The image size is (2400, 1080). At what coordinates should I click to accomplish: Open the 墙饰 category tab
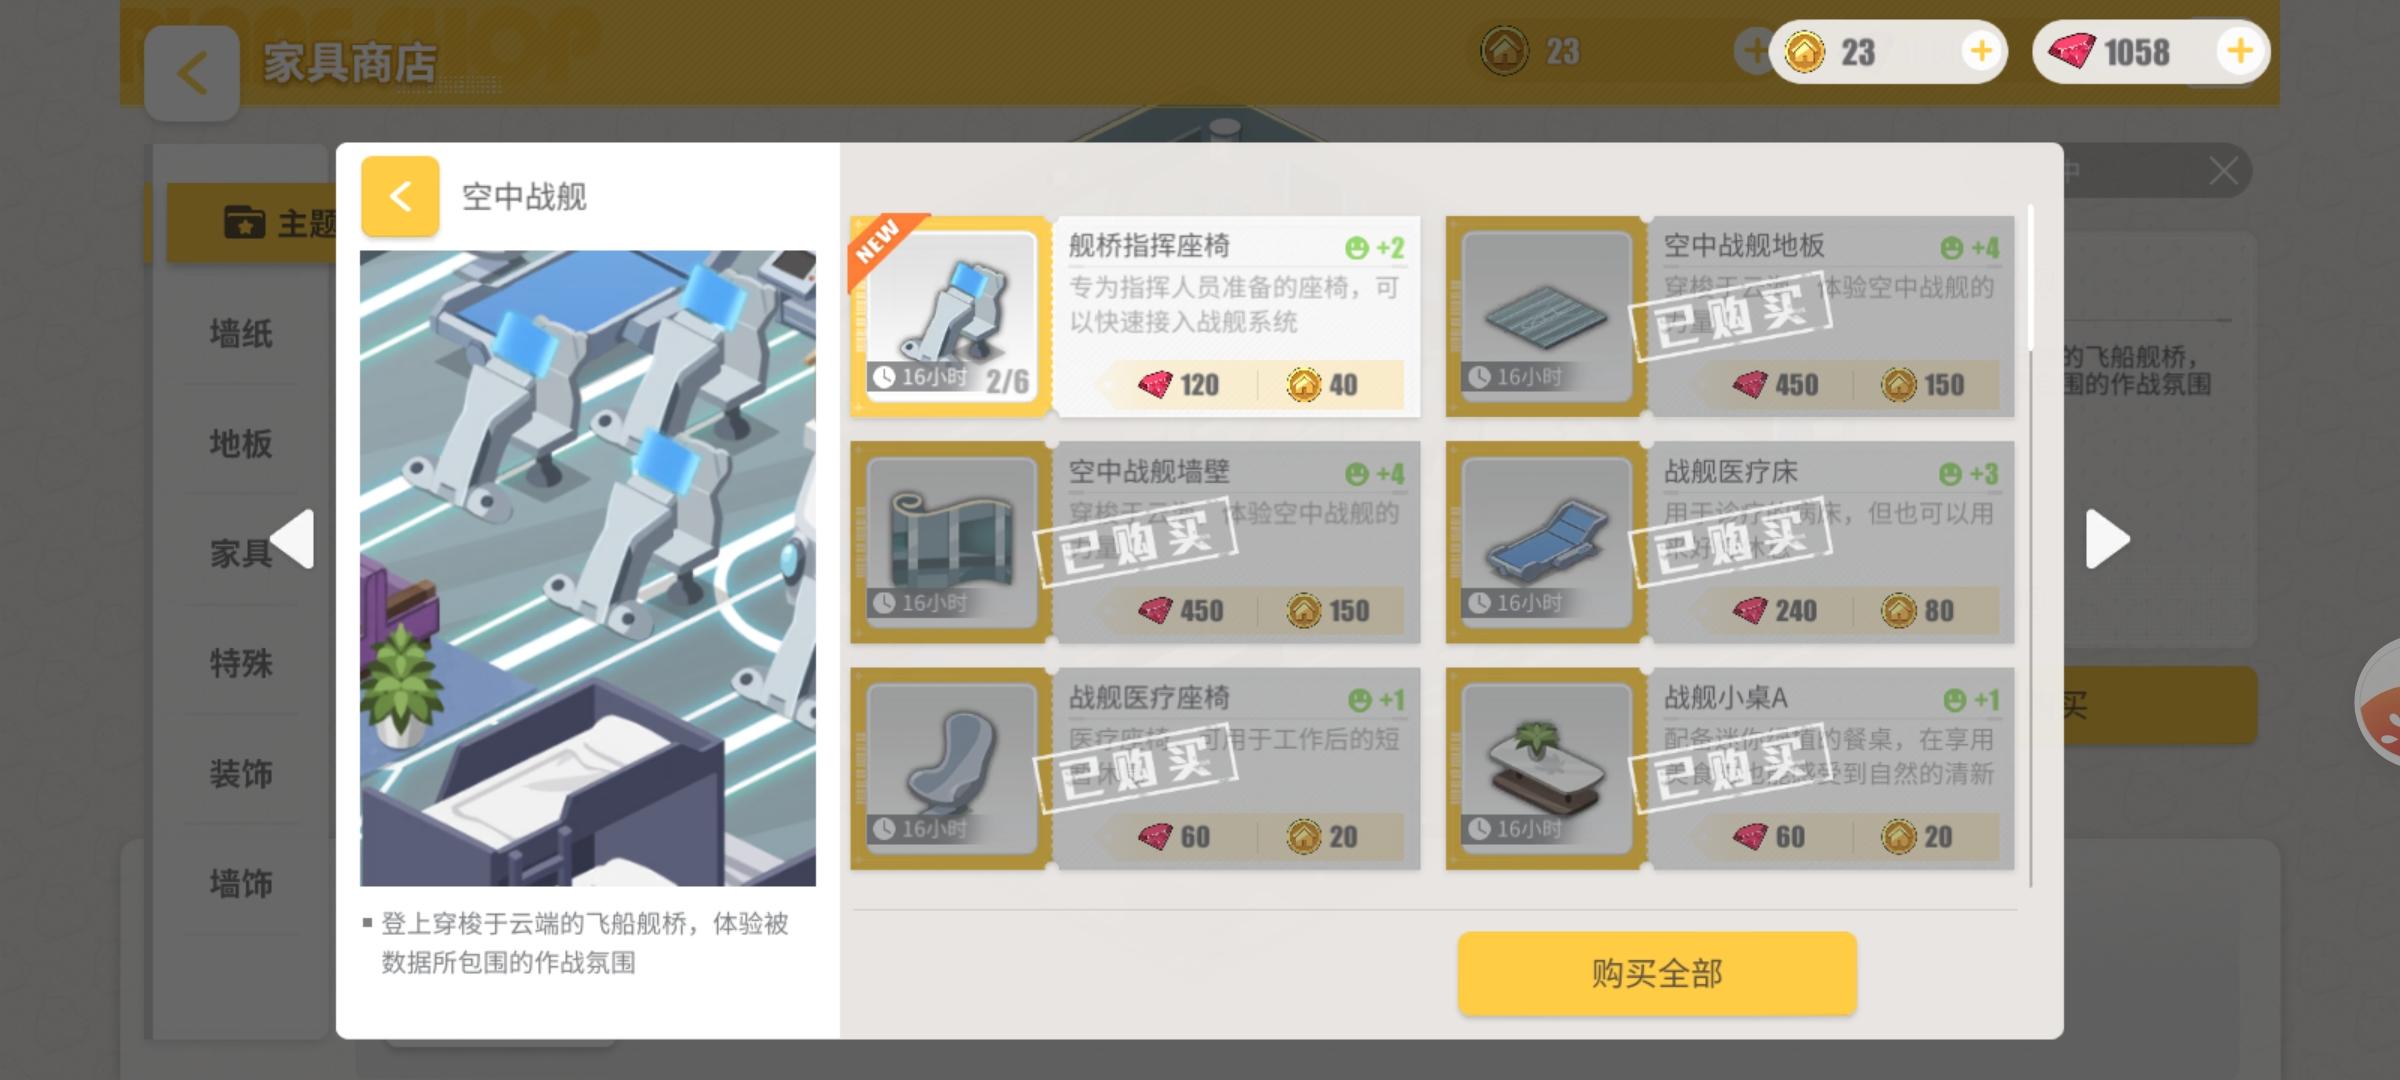pyautogui.click(x=241, y=883)
